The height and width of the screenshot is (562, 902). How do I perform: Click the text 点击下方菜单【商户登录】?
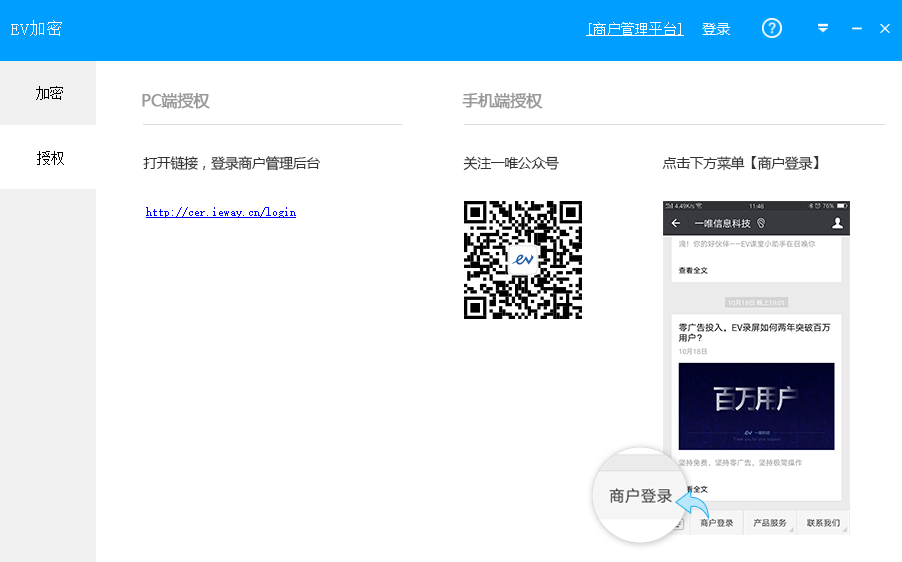click(x=742, y=163)
